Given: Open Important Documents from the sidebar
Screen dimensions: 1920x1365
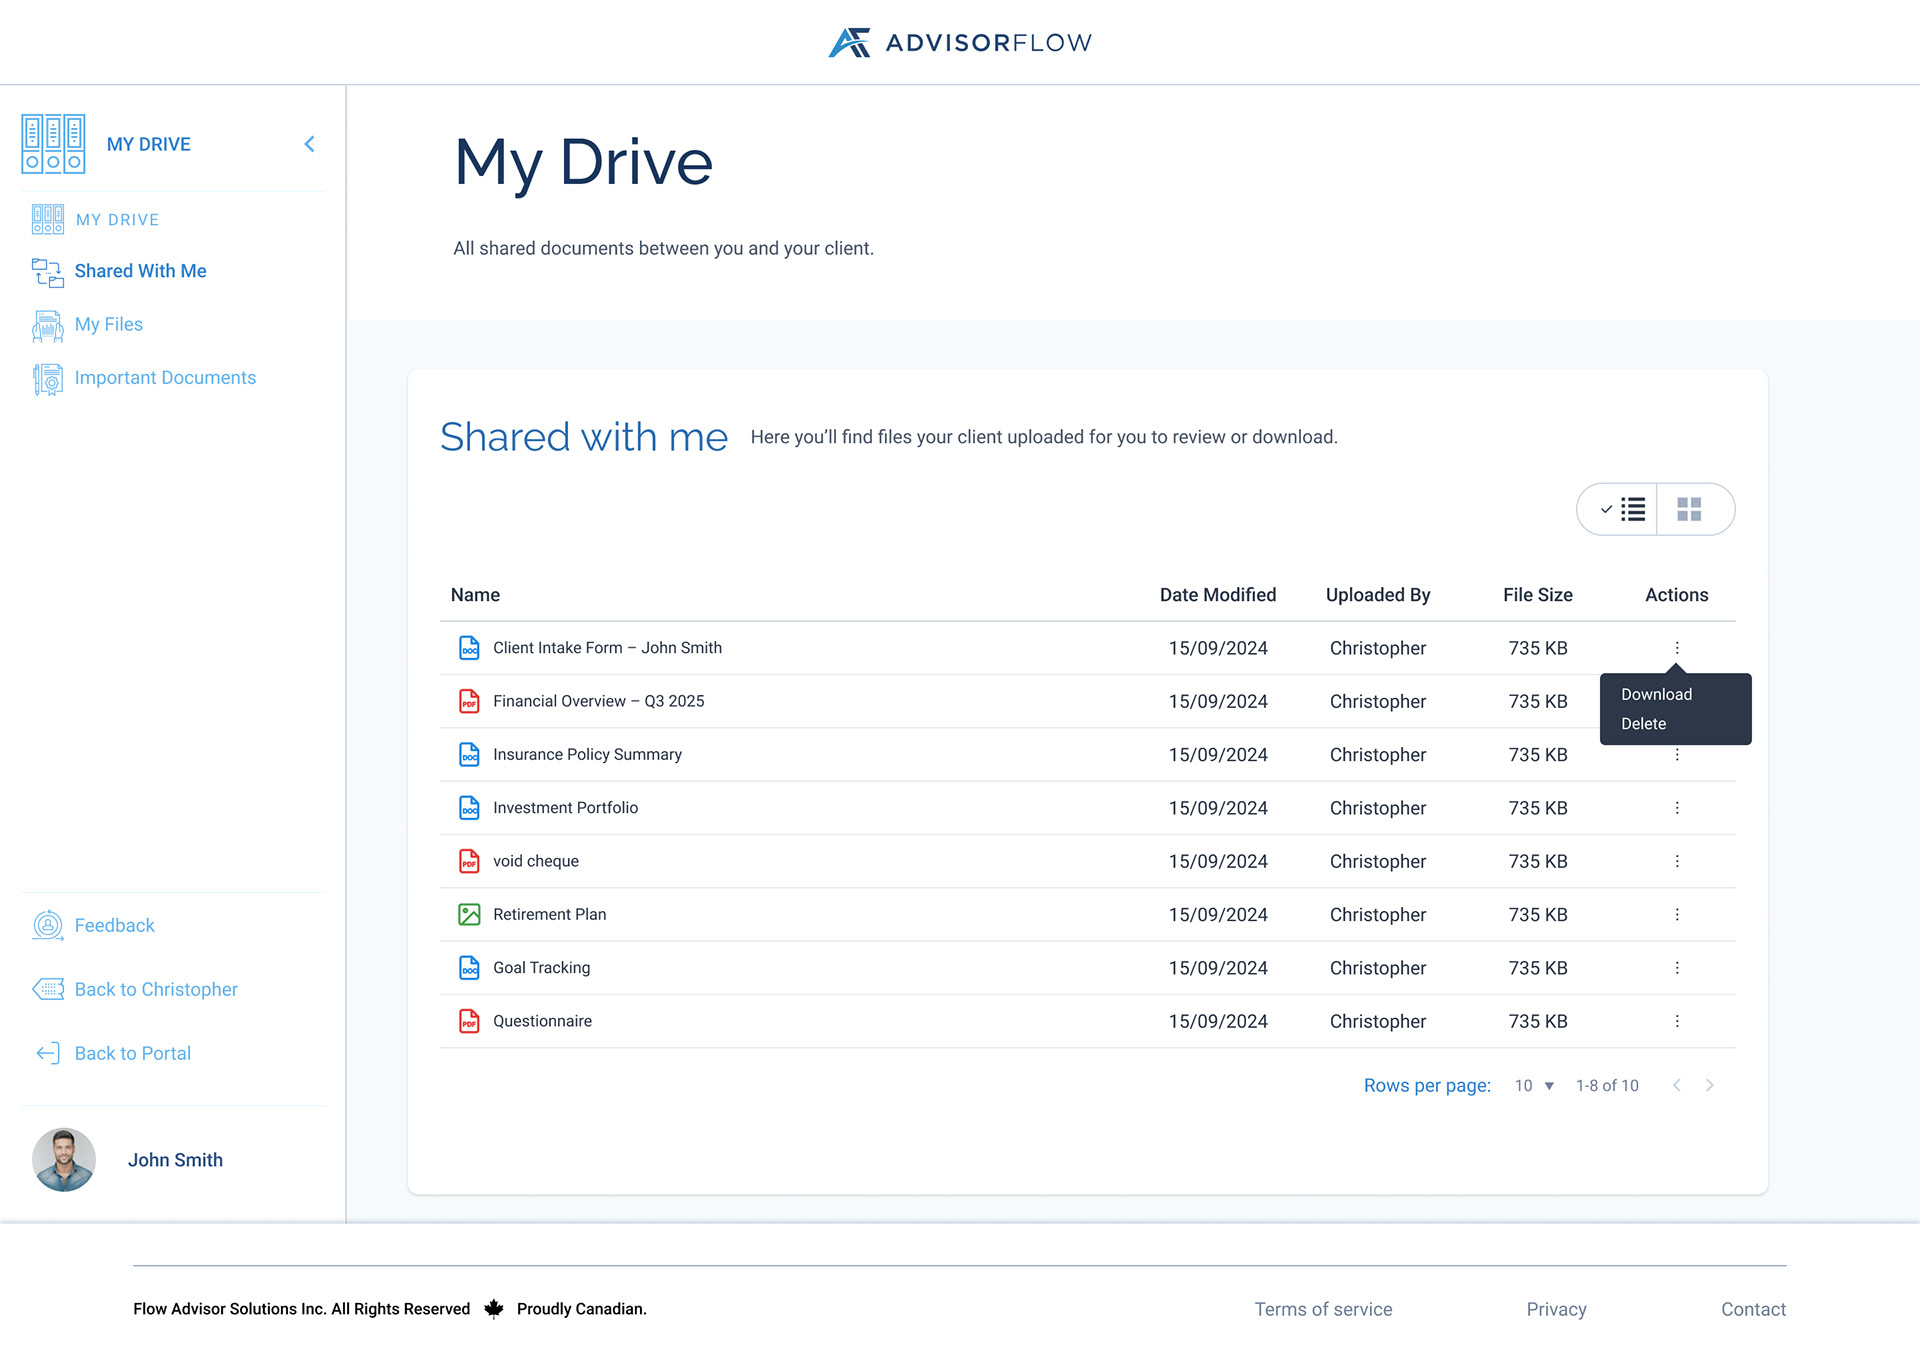Looking at the screenshot, I should pos(46,378).
